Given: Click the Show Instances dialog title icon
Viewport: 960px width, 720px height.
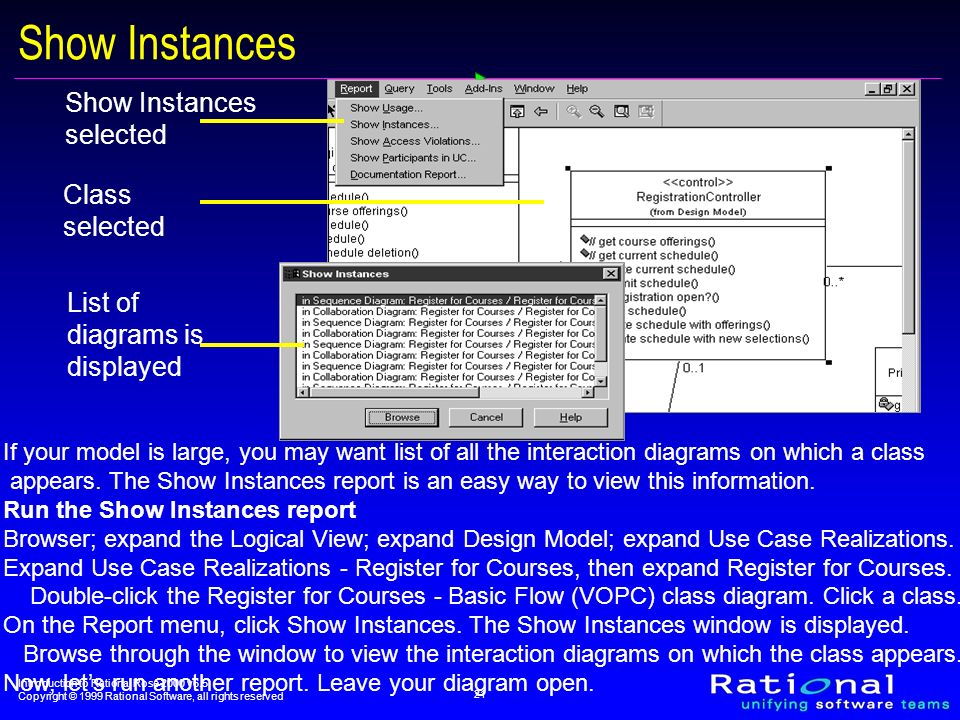Looking at the screenshot, I should [292, 274].
